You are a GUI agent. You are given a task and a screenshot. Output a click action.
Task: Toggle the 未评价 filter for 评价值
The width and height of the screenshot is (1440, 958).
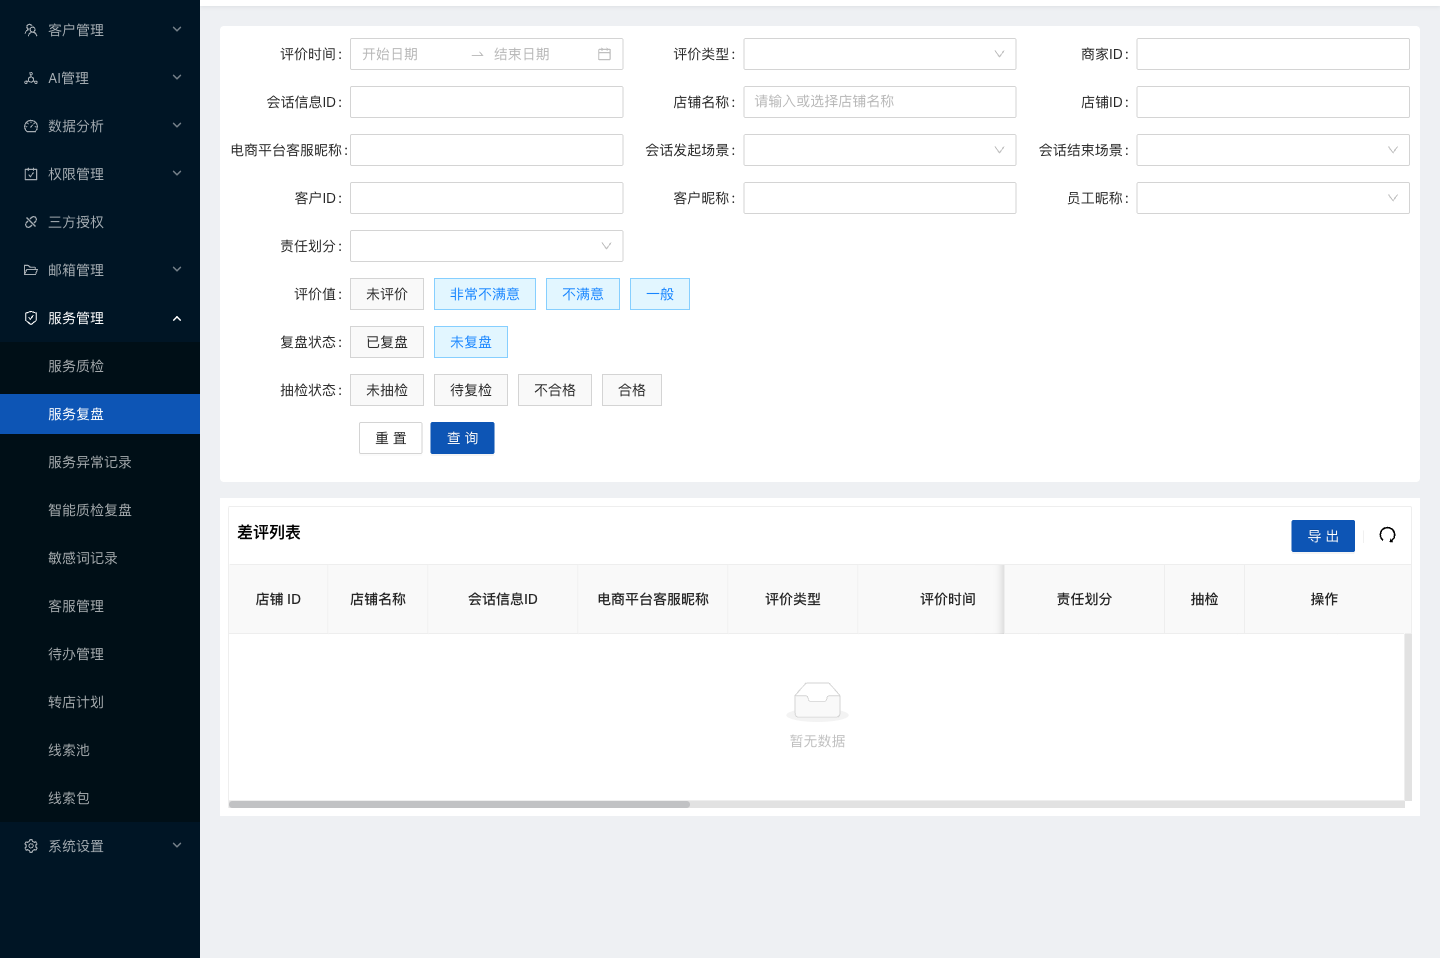pos(387,294)
